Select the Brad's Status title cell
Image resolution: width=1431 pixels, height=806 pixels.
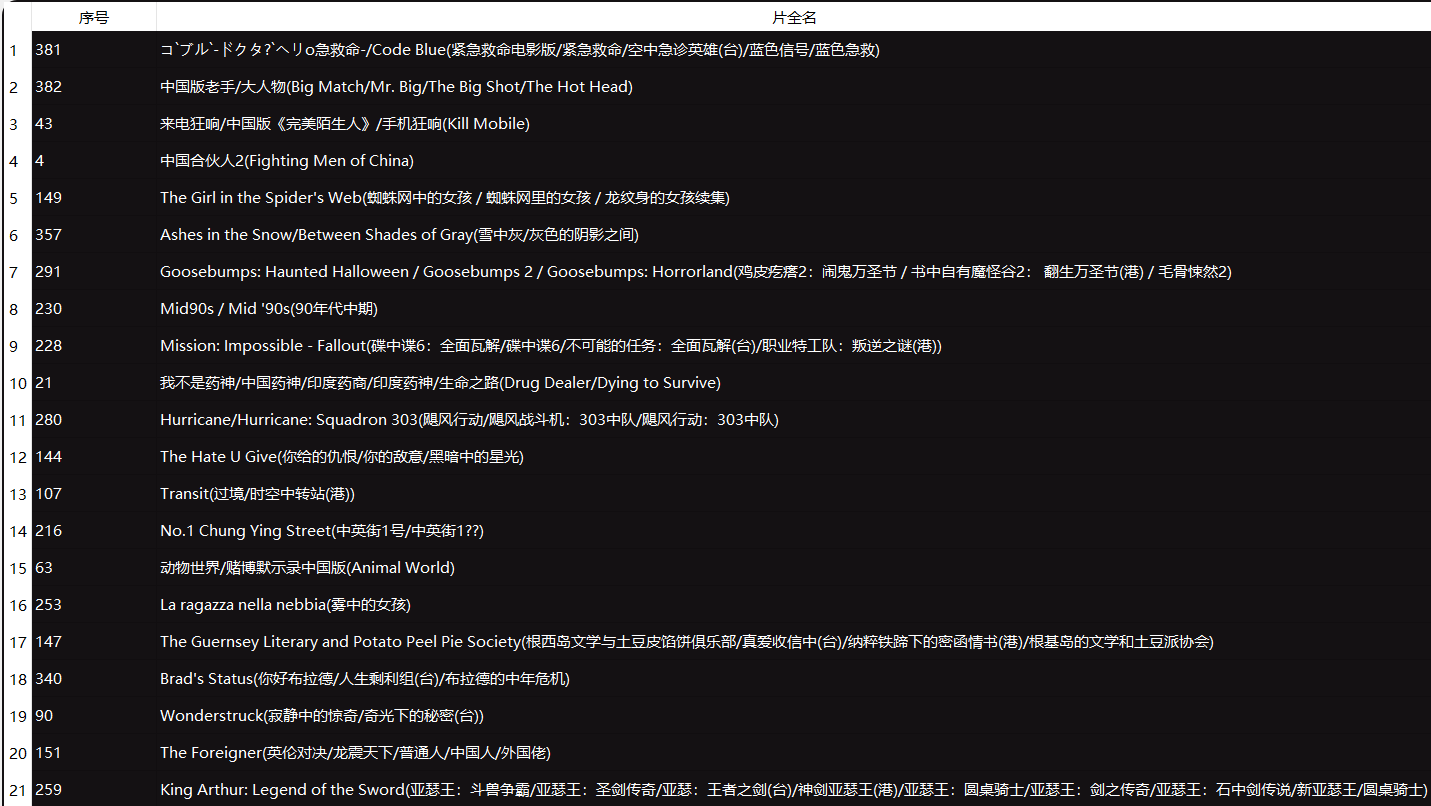point(794,679)
